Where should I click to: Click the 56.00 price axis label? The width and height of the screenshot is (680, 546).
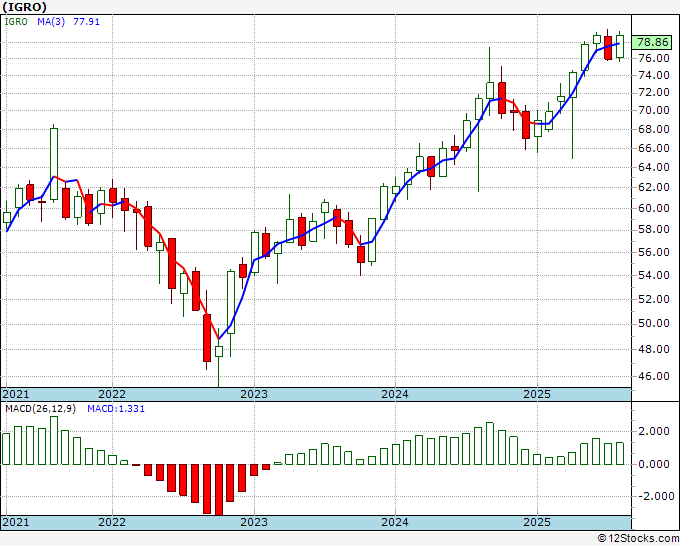pyautogui.click(x=654, y=252)
